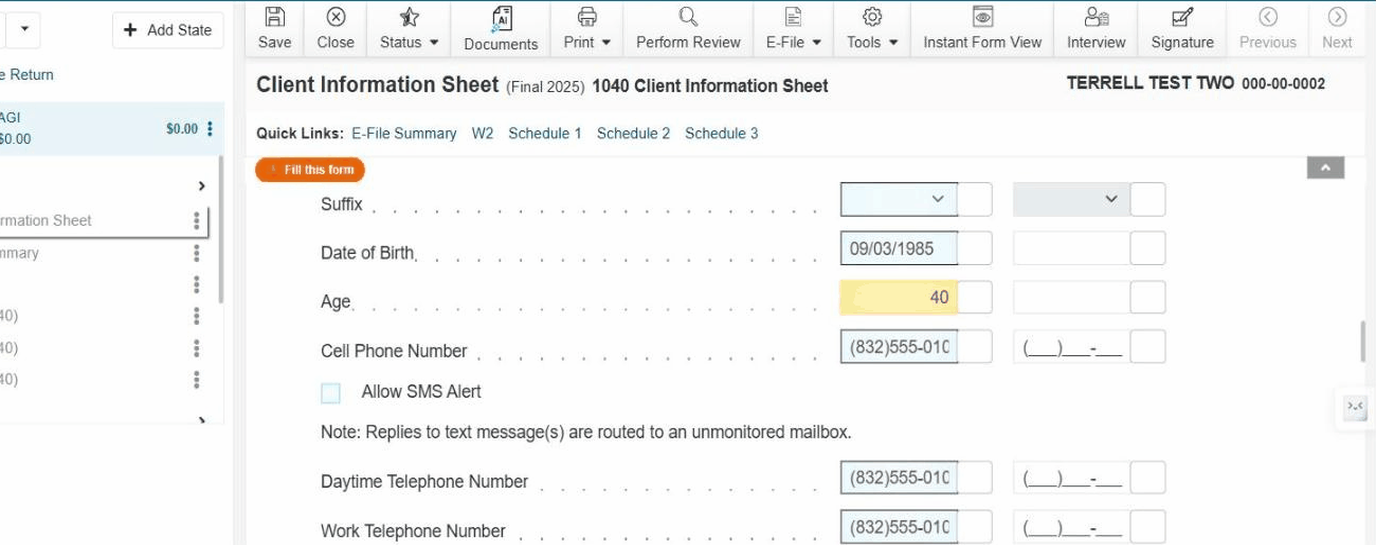The width and height of the screenshot is (1376, 545).
Task: Toggle box beside taxpayer Suffix dropdown
Action: click(x=975, y=199)
